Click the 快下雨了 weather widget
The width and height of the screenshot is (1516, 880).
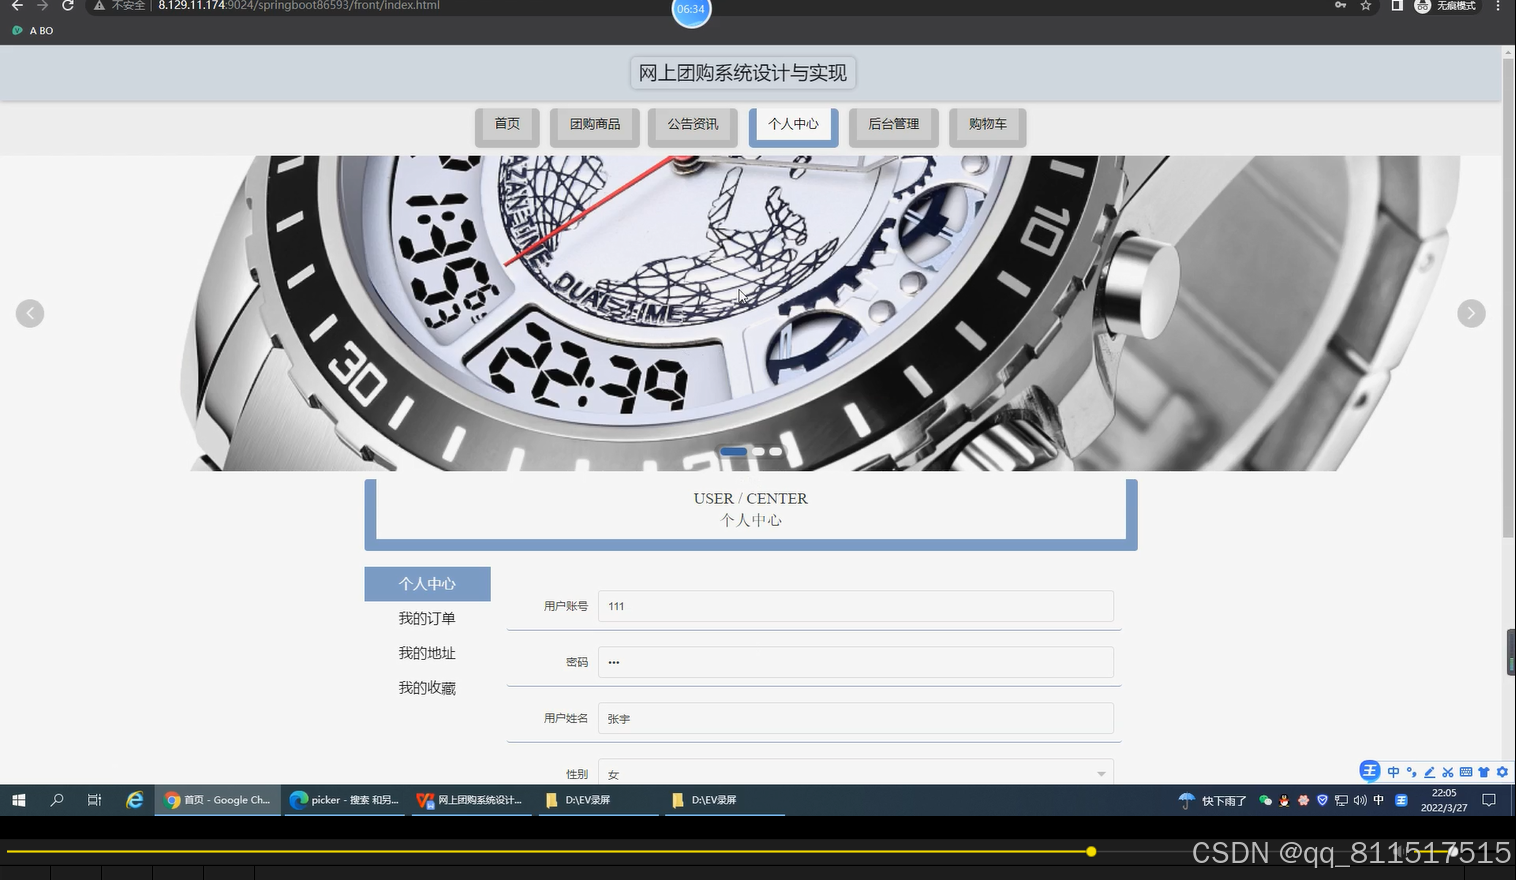point(1213,801)
